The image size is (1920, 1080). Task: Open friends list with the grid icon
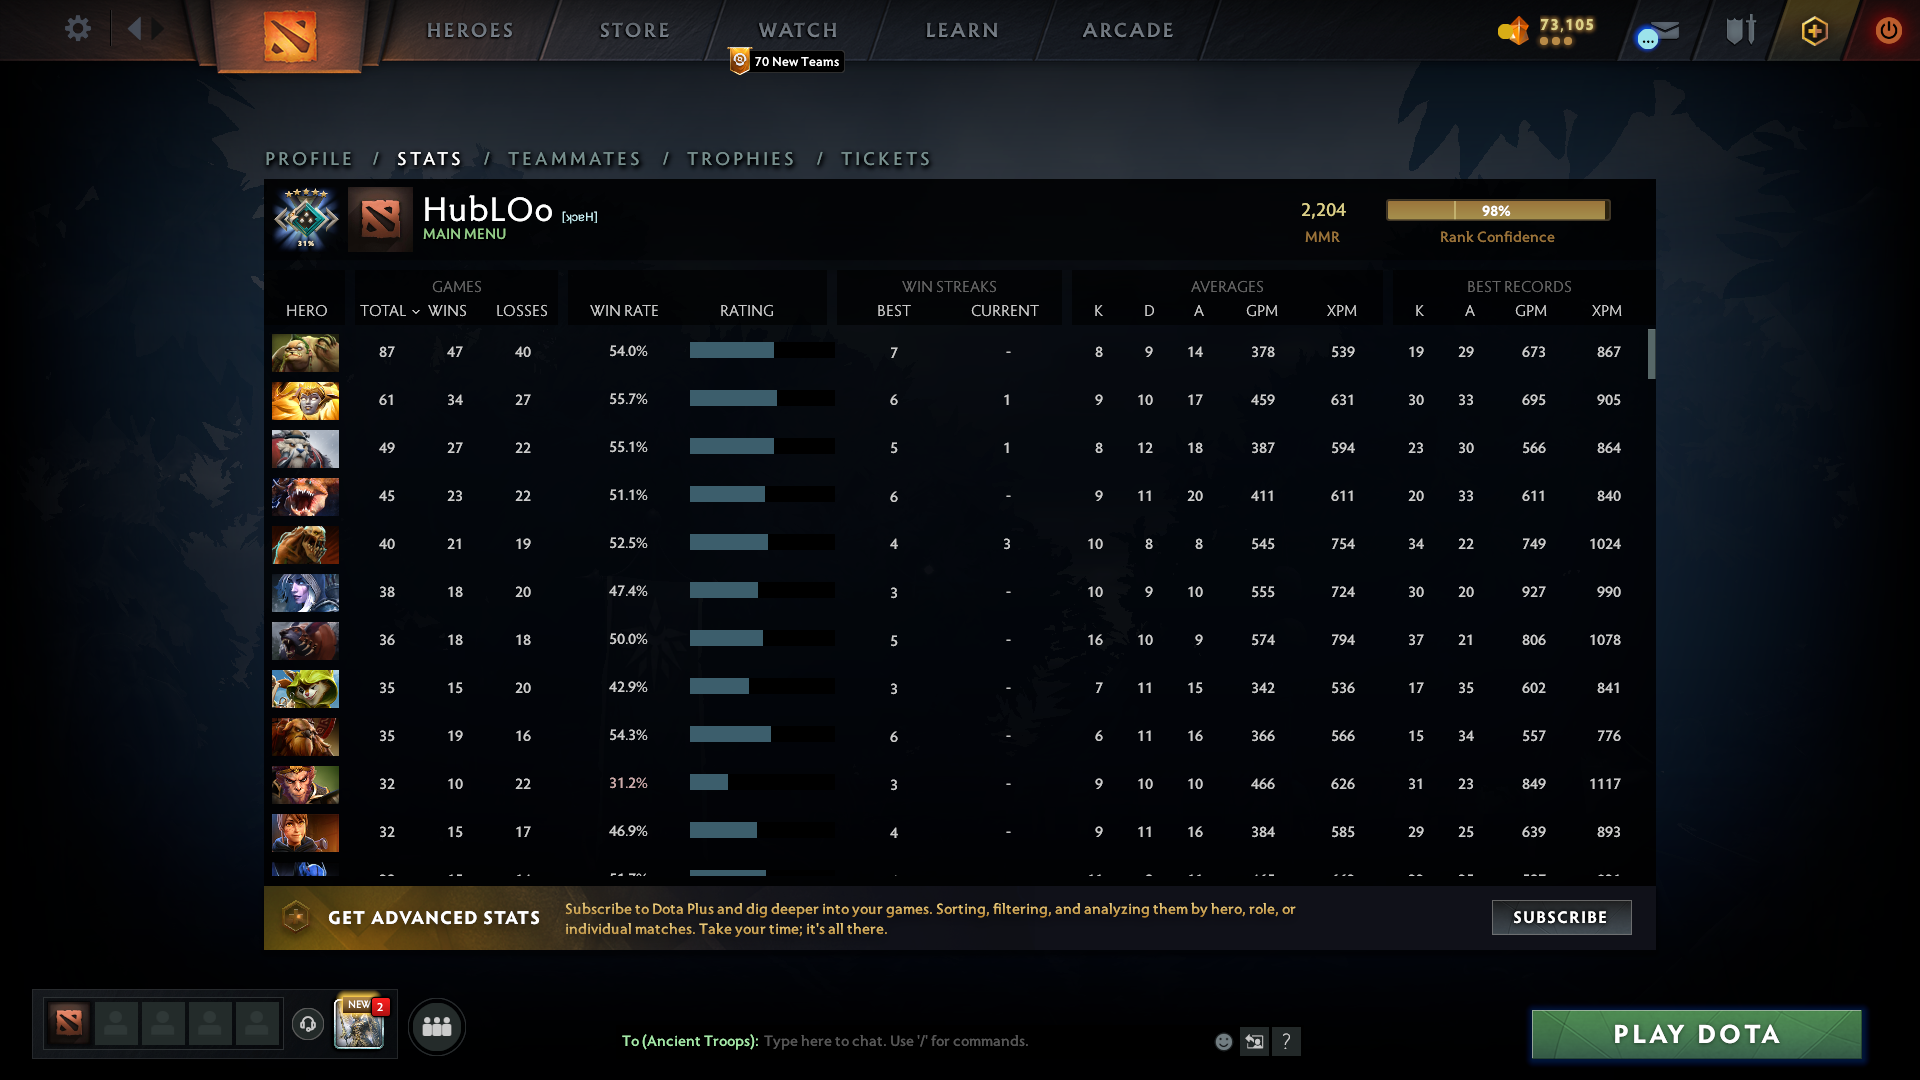436,1026
